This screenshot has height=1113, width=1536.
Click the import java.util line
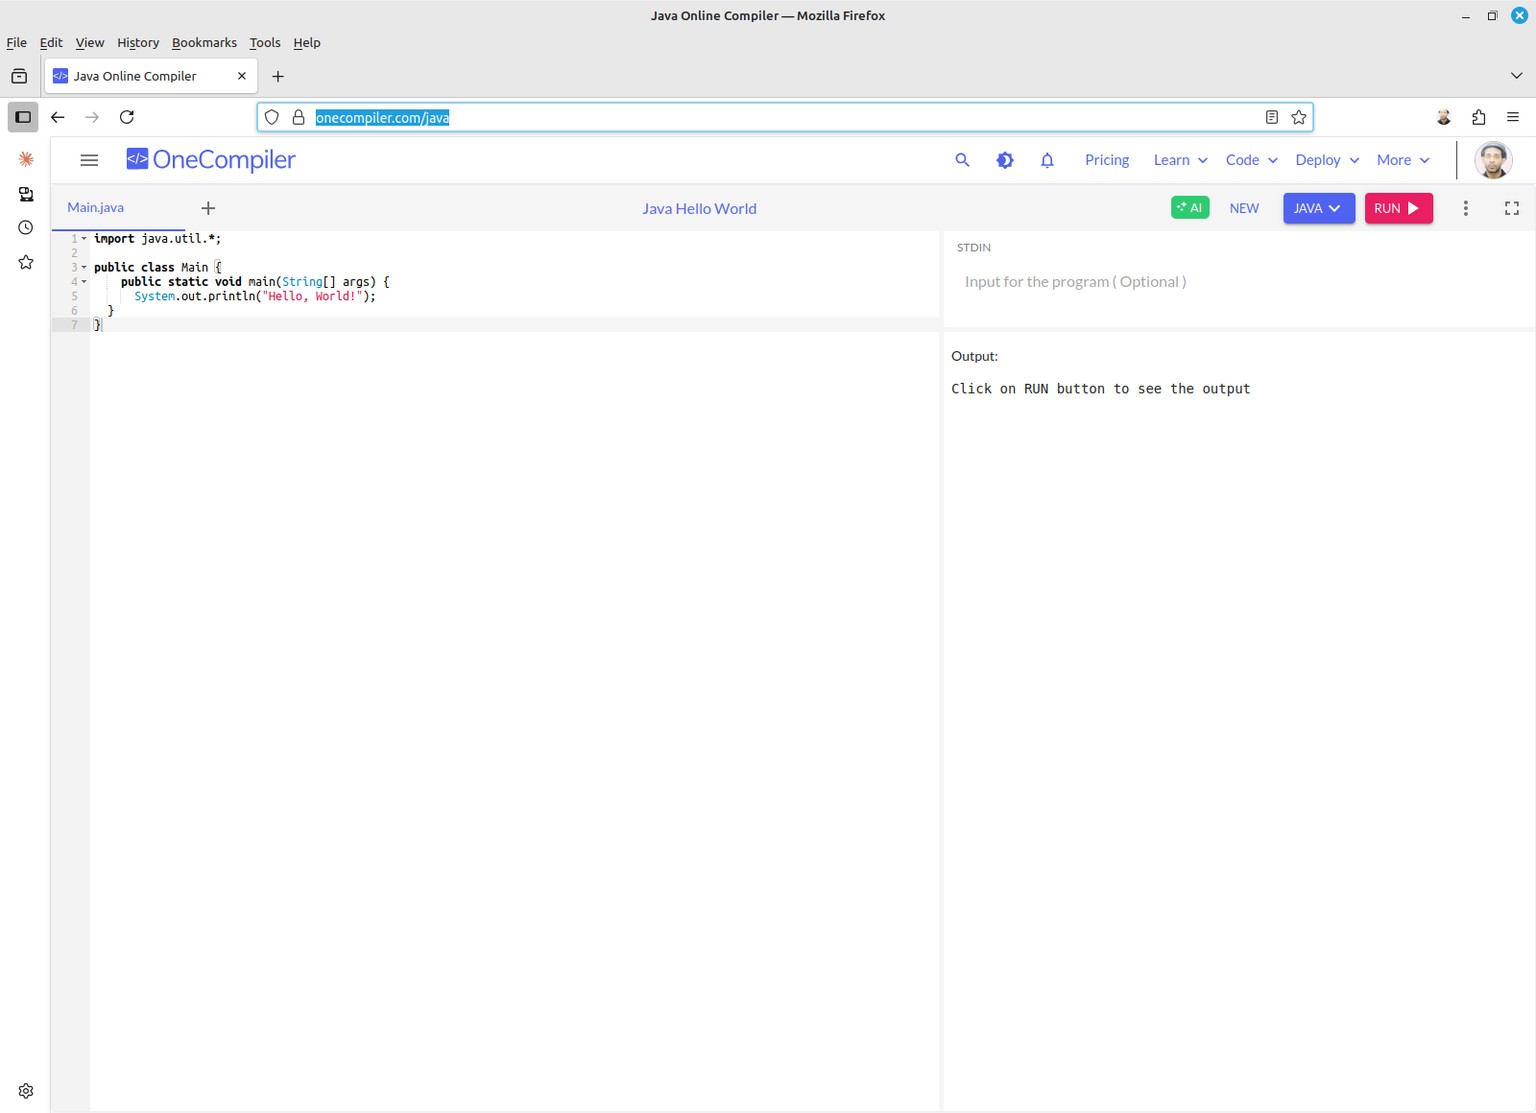(157, 239)
